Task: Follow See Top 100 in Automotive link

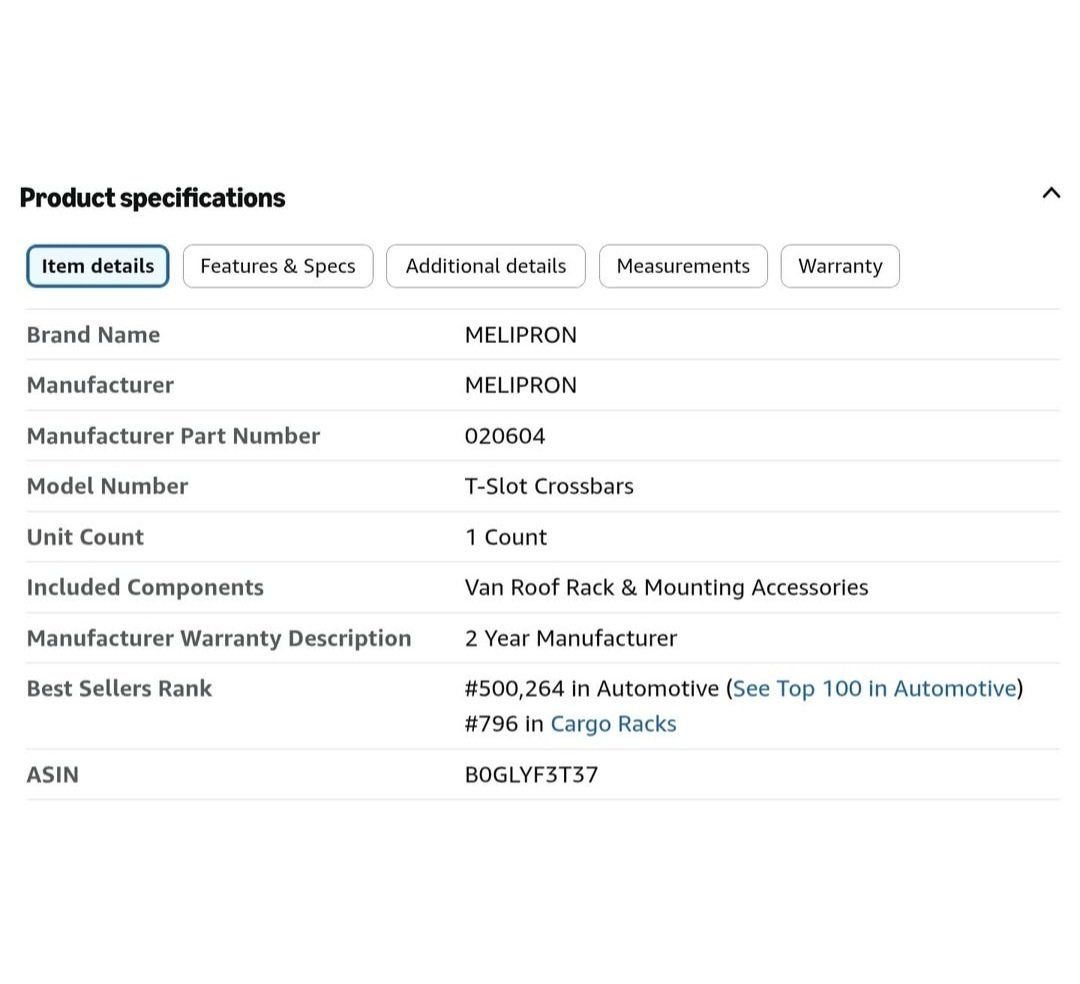Action: click(x=875, y=689)
